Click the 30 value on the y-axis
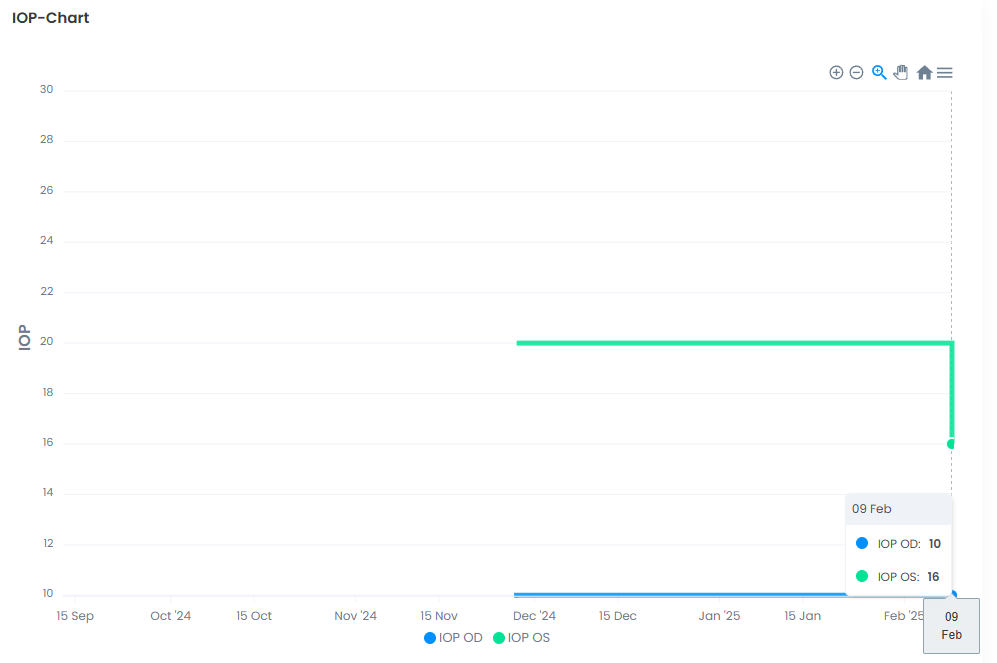 coord(46,90)
